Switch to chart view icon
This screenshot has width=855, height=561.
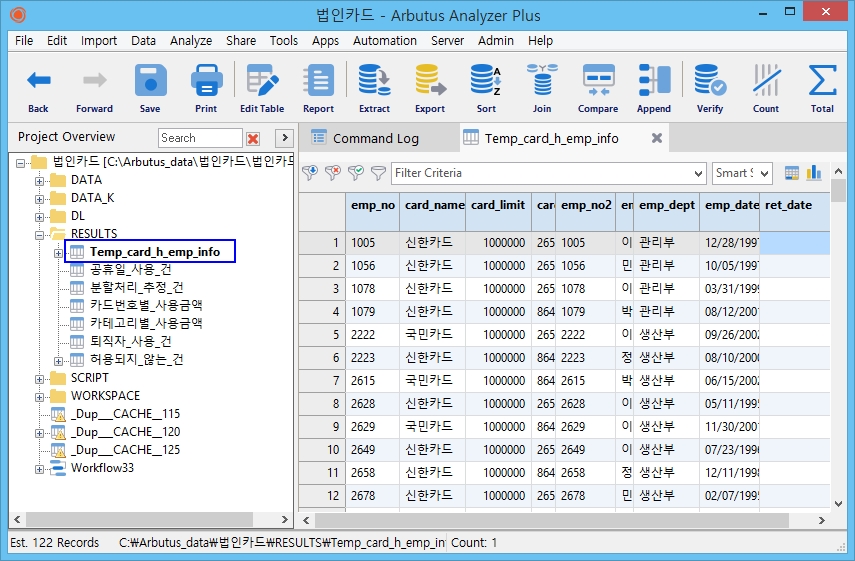(814, 173)
